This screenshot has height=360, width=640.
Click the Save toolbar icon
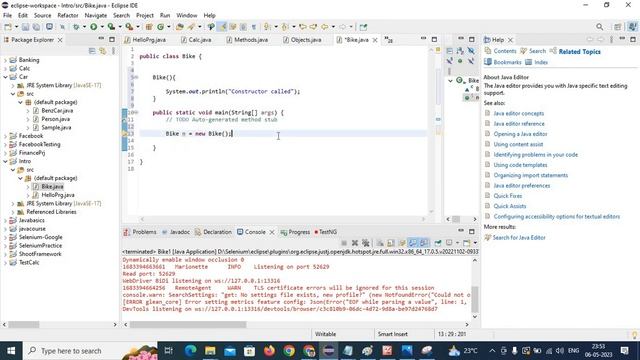pyautogui.click(x=25, y=27)
